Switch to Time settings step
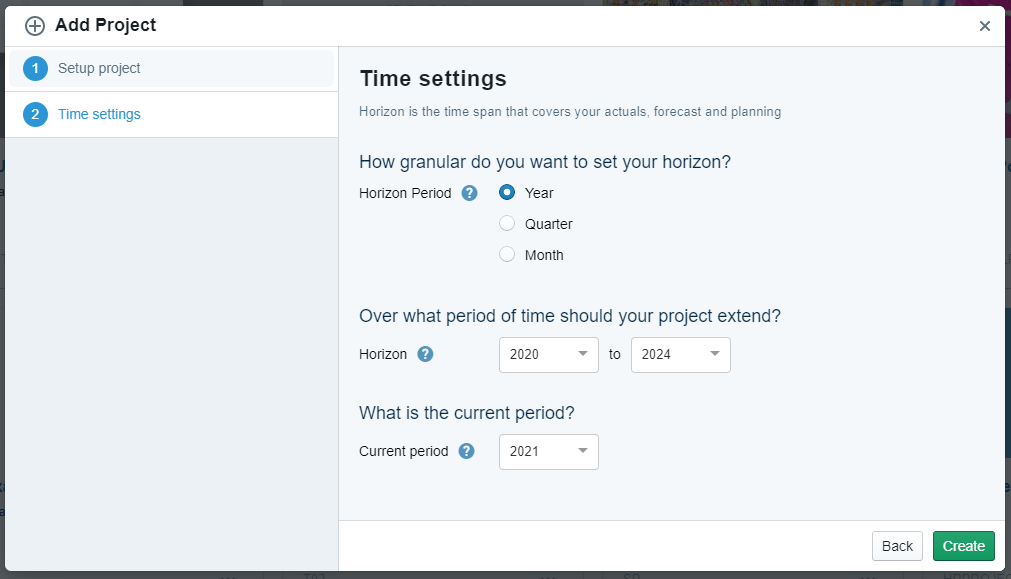 pos(99,114)
